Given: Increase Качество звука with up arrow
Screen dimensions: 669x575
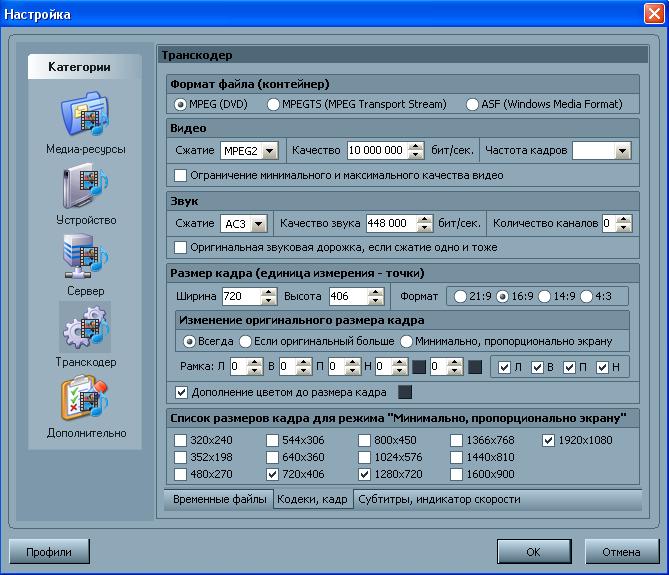Looking at the screenshot, I should coord(424,219).
